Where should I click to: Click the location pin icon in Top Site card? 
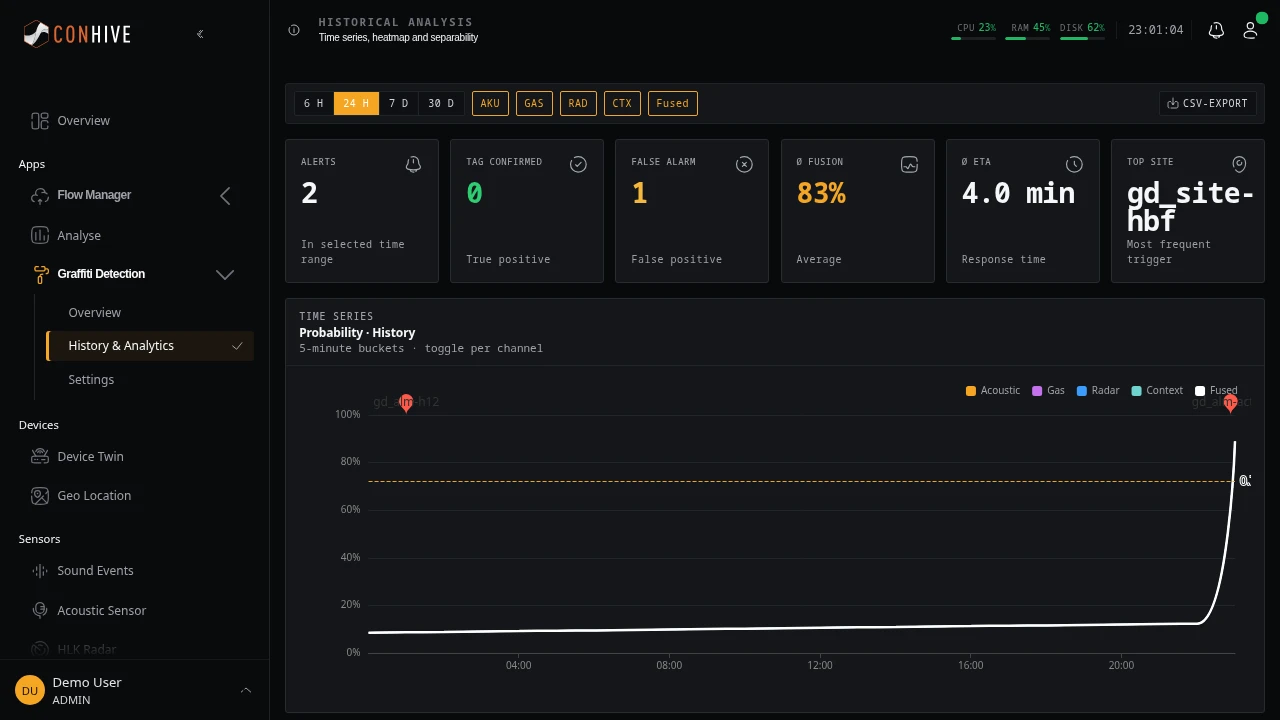(x=1239, y=164)
